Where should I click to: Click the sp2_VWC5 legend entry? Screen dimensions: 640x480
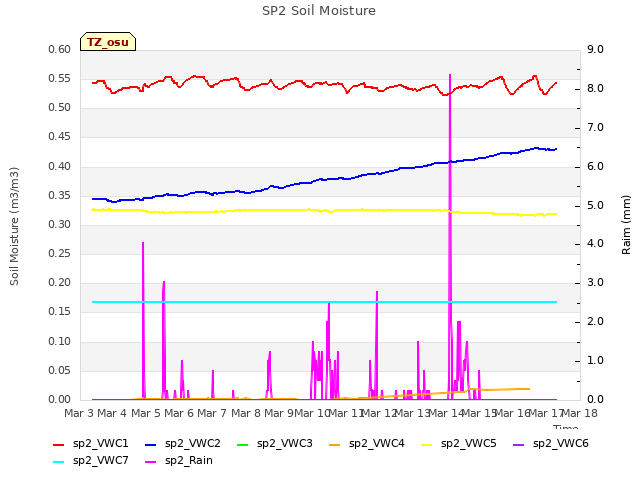pyautogui.click(x=459, y=443)
